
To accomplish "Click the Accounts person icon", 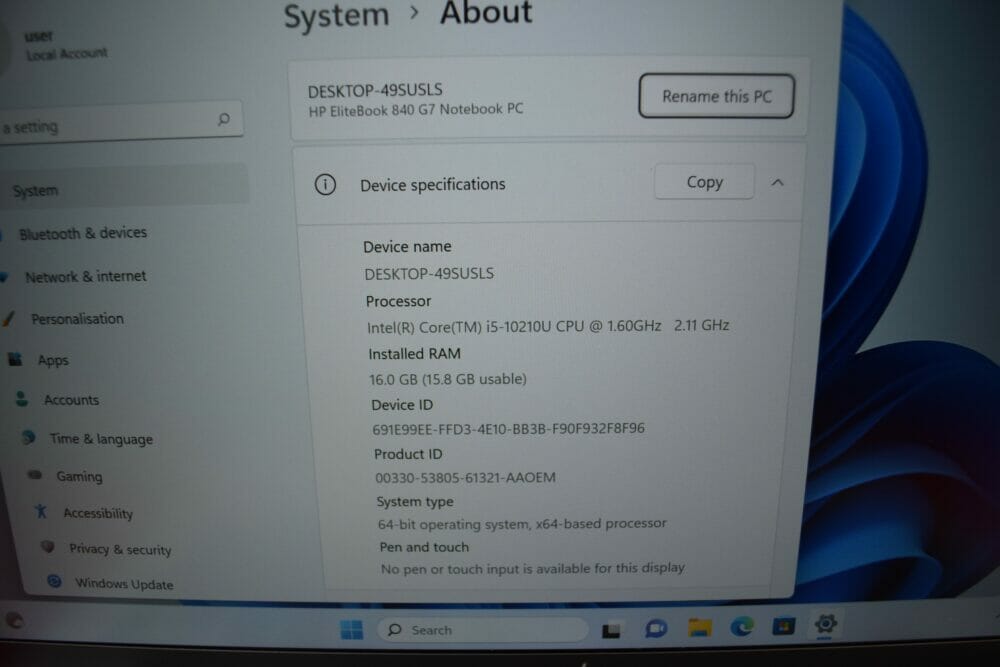I will (22, 399).
